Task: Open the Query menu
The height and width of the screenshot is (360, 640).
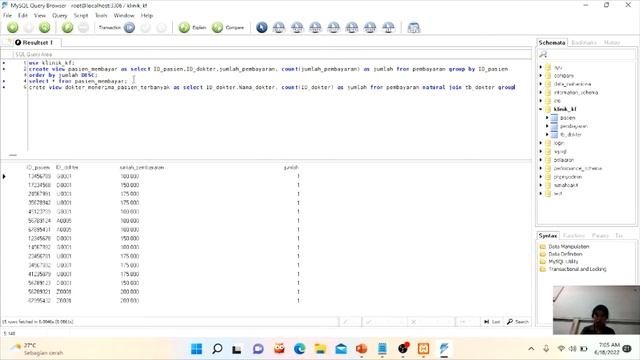Action: (60, 16)
